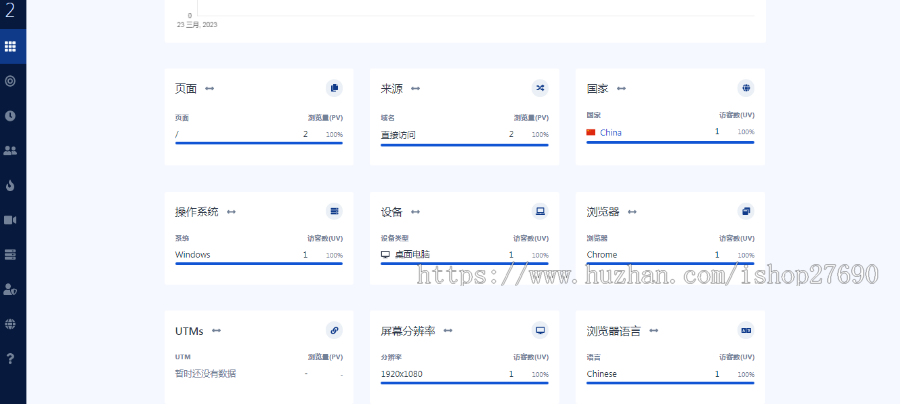Expand the 浏览器语言 card with arrows icon
Viewport: 900px width, 404px height.
tap(654, 331)
